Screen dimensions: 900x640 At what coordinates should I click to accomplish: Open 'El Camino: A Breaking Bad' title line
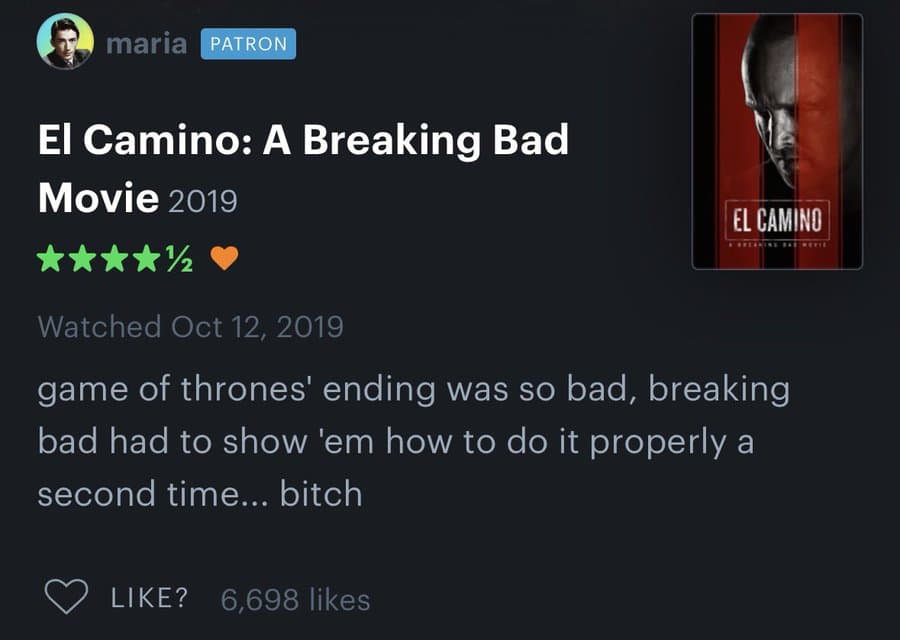303,140
